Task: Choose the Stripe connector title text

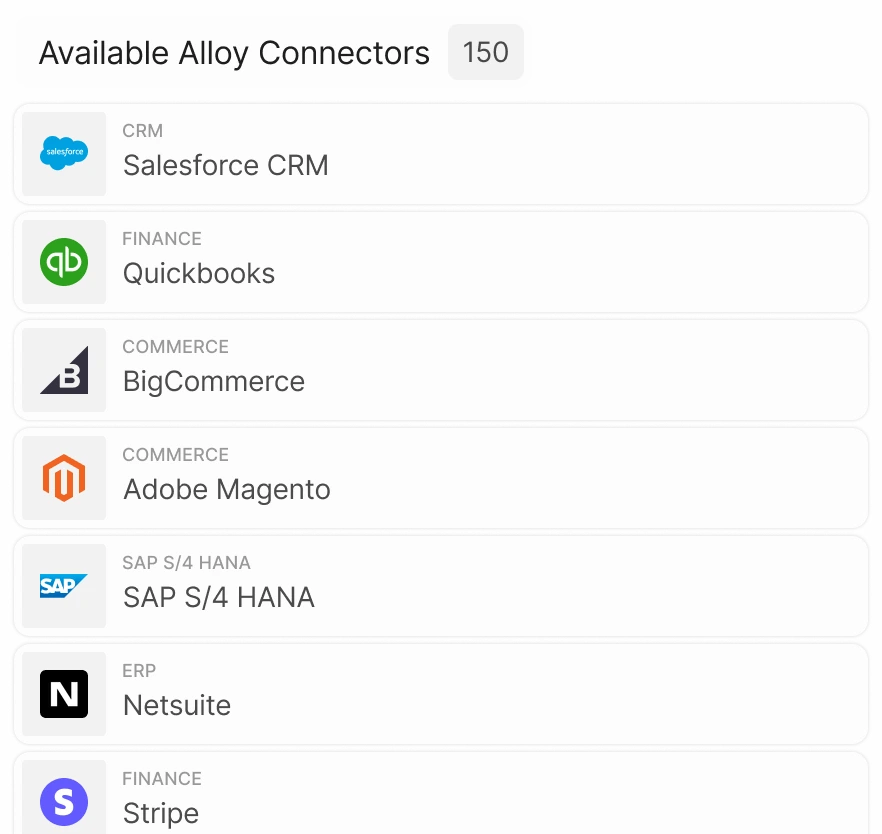Action: point(161,814)
